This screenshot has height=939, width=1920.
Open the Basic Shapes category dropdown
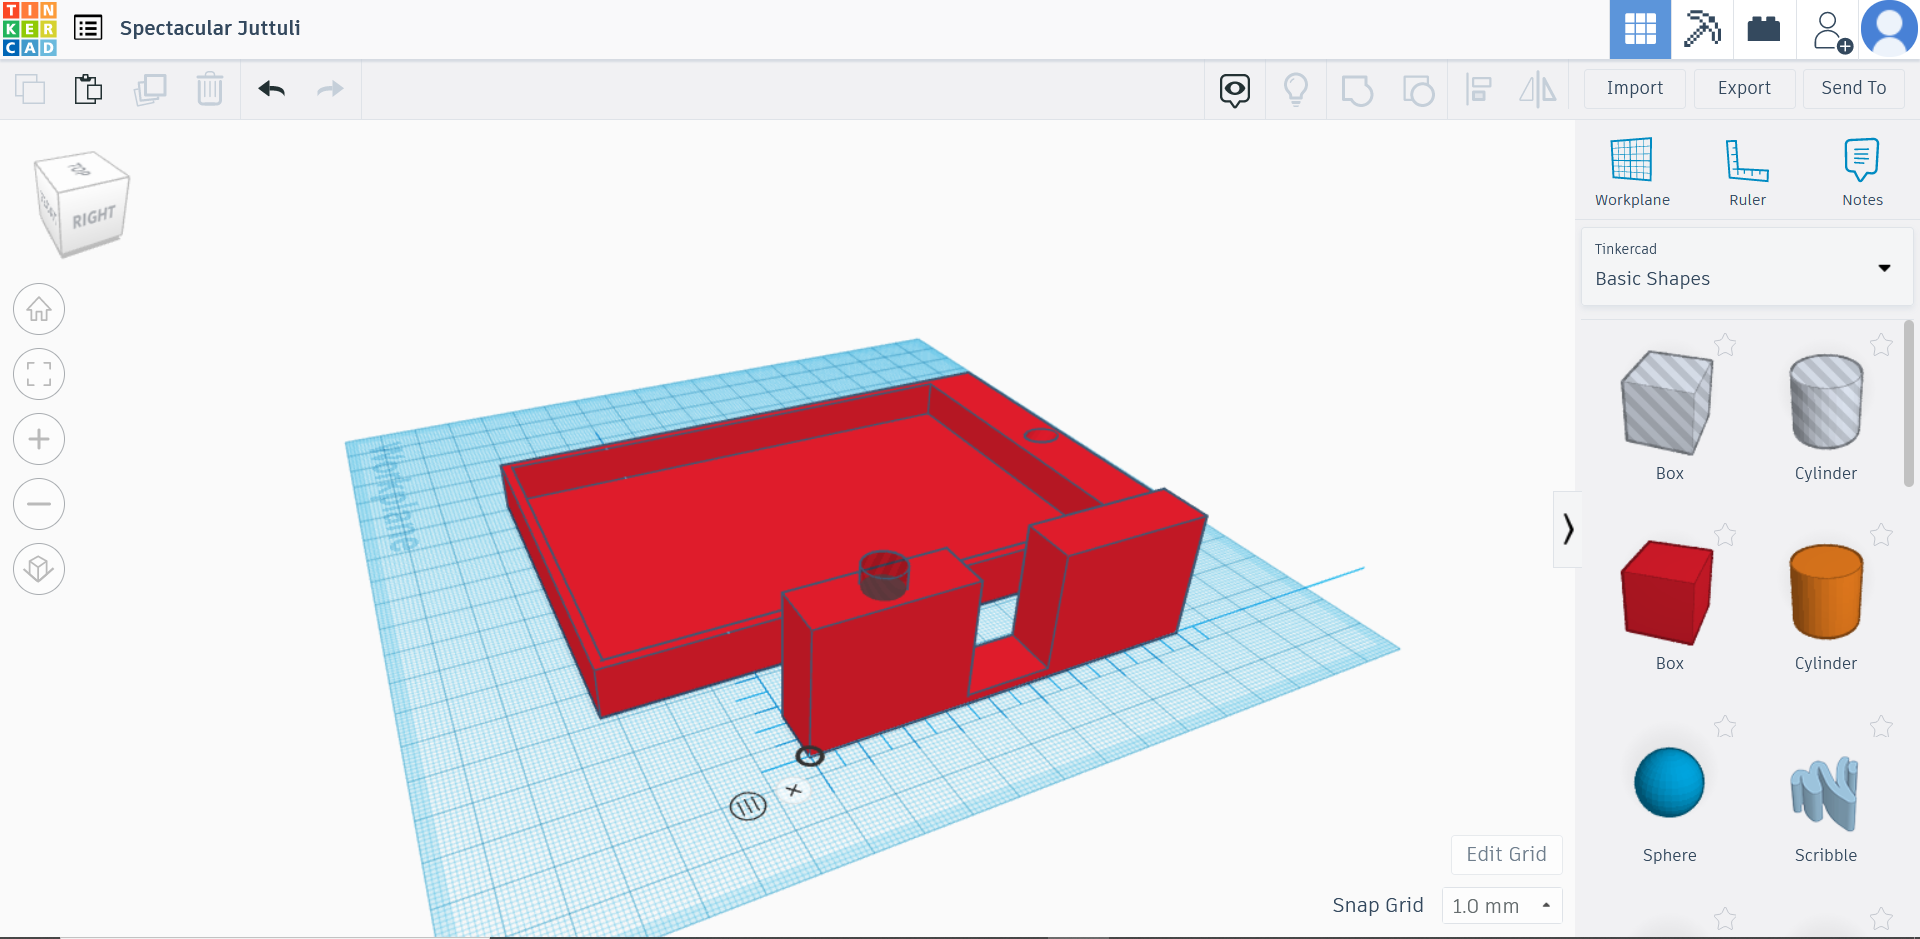click(x=1747, y=267)
